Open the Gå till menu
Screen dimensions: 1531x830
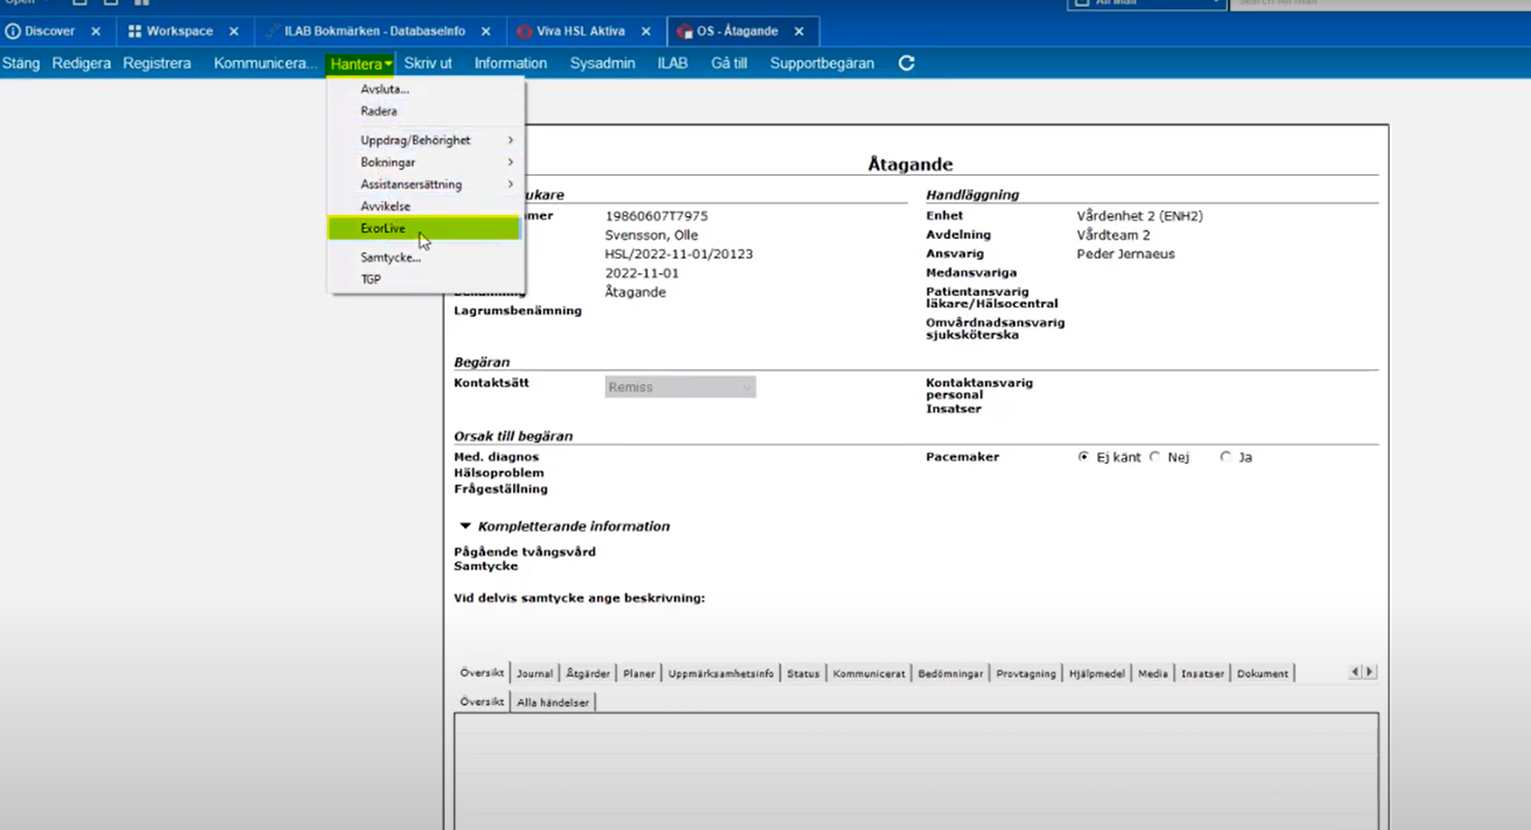pos(729,63)
